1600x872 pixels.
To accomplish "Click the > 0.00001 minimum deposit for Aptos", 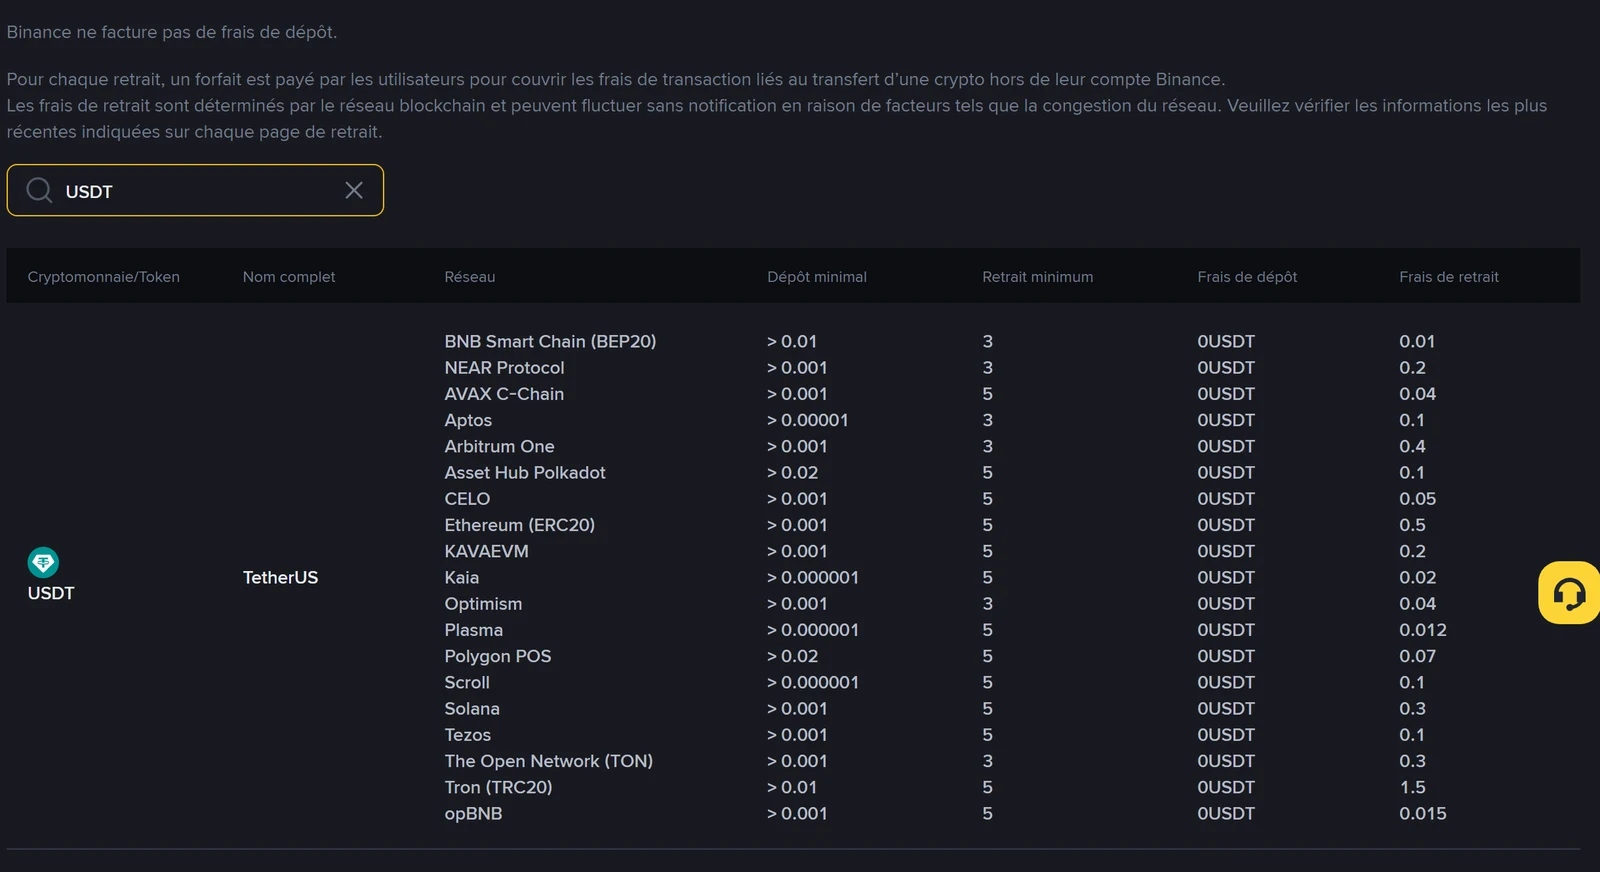I will 808,420.
